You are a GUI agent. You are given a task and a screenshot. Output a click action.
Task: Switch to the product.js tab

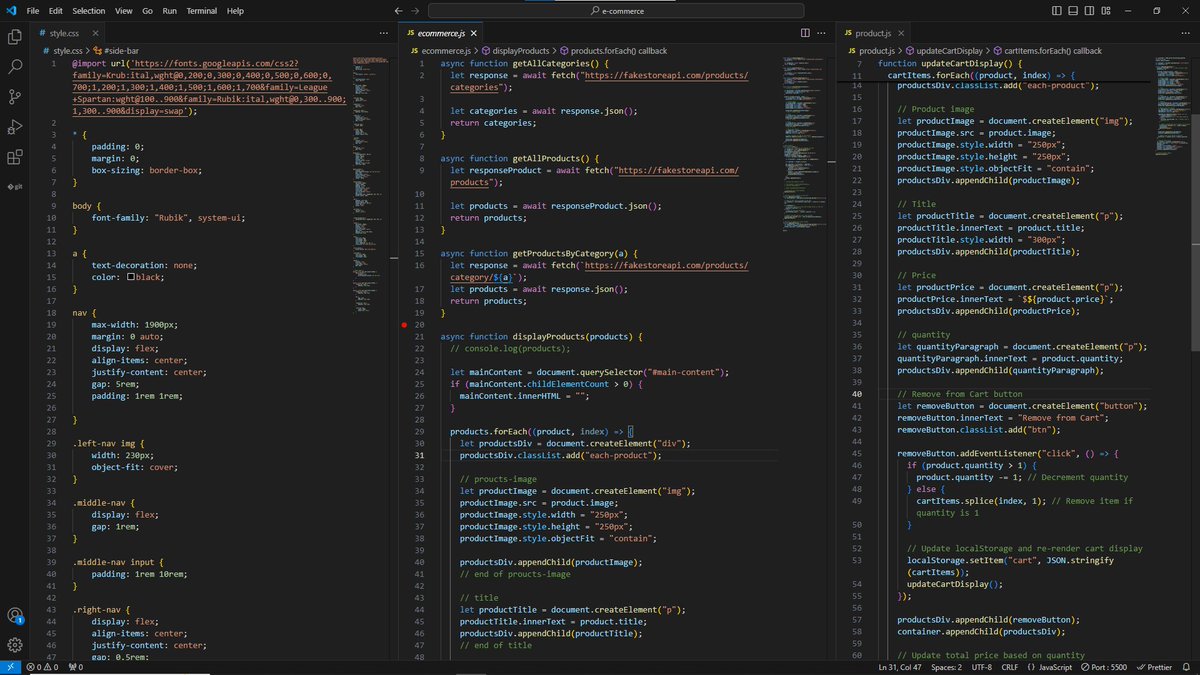pos(871,33)
